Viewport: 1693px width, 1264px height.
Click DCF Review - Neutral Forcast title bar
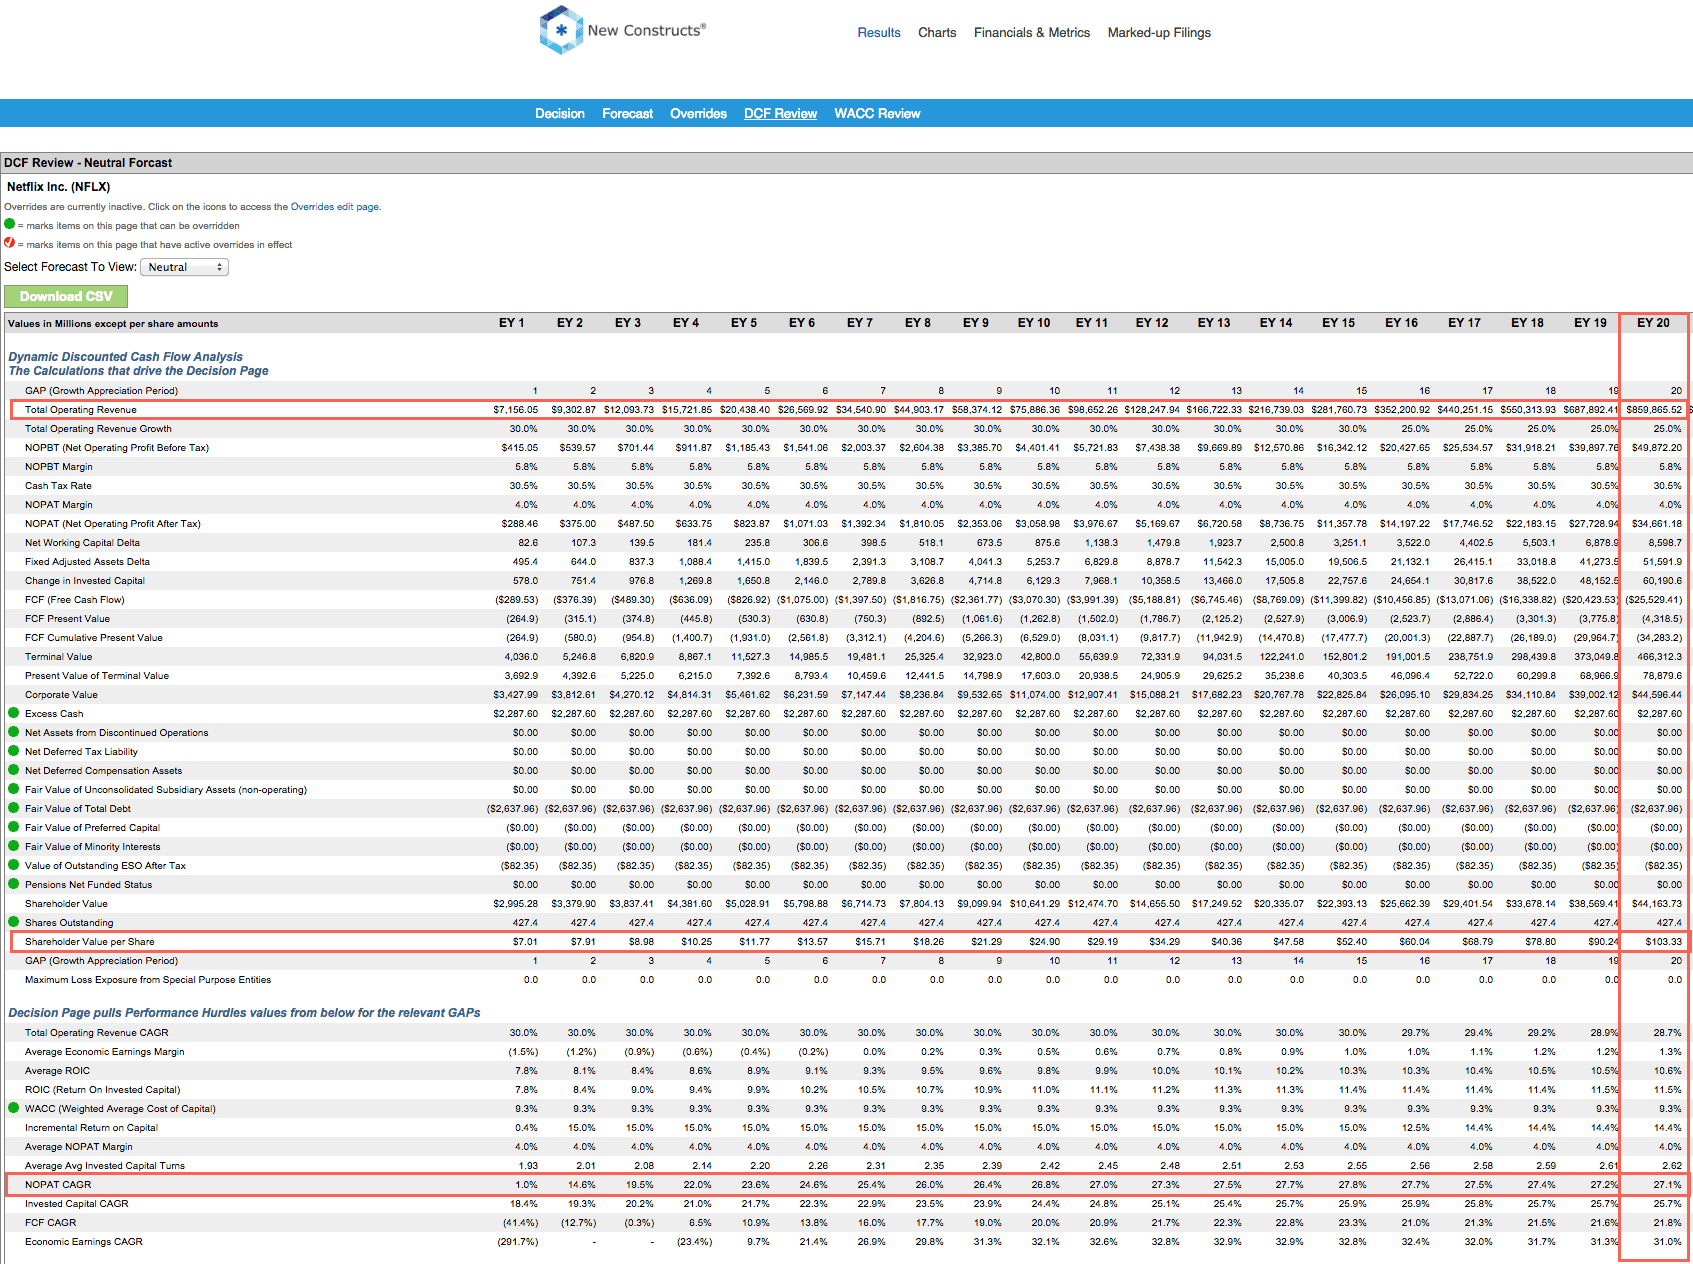pyautogui.click(x=846, y=163)
